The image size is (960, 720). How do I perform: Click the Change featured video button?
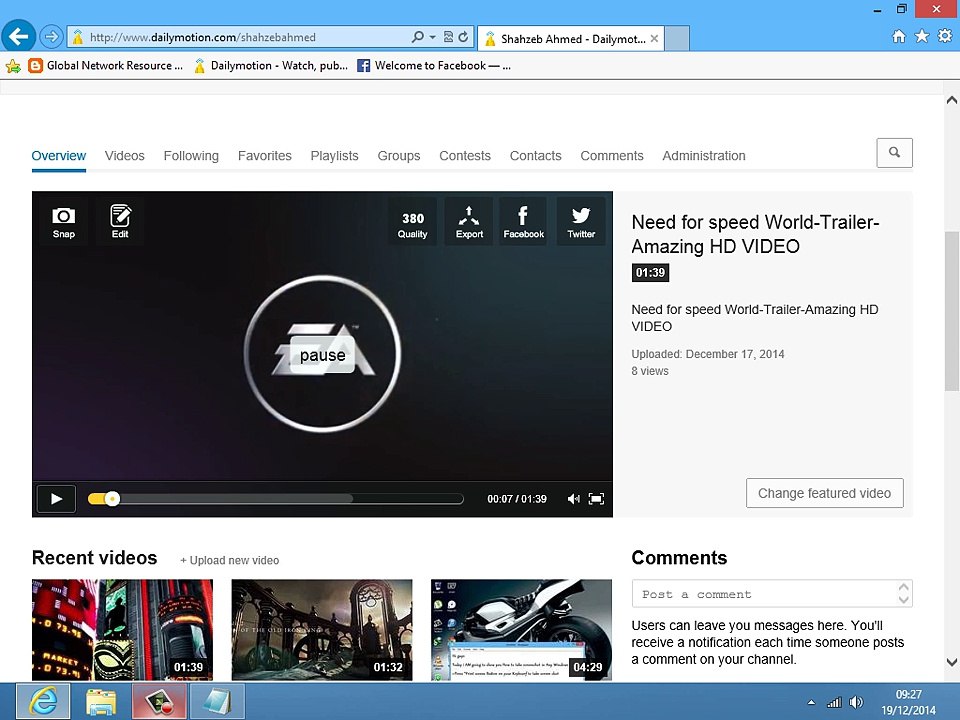point(824,493)
